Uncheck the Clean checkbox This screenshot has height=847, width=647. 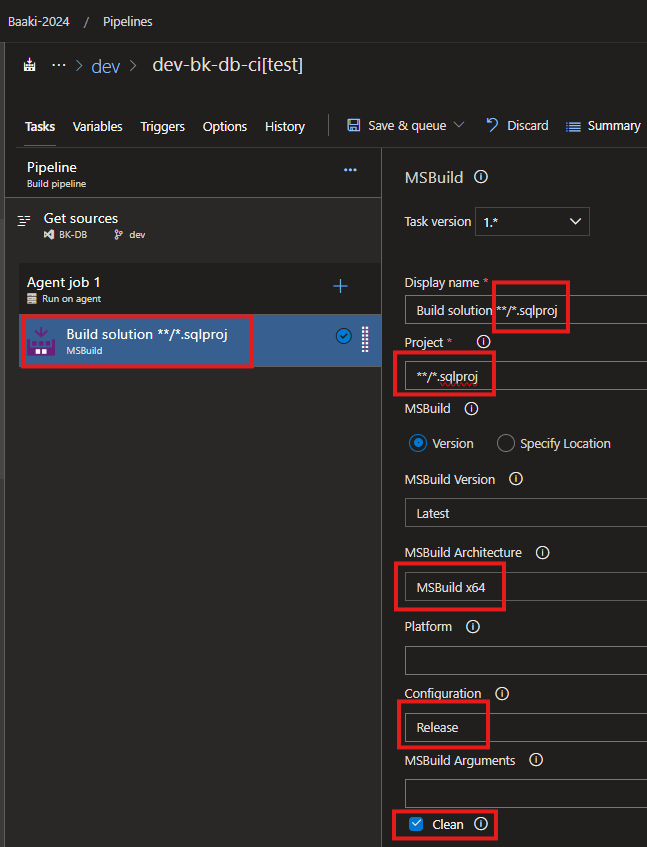point(416,824)
